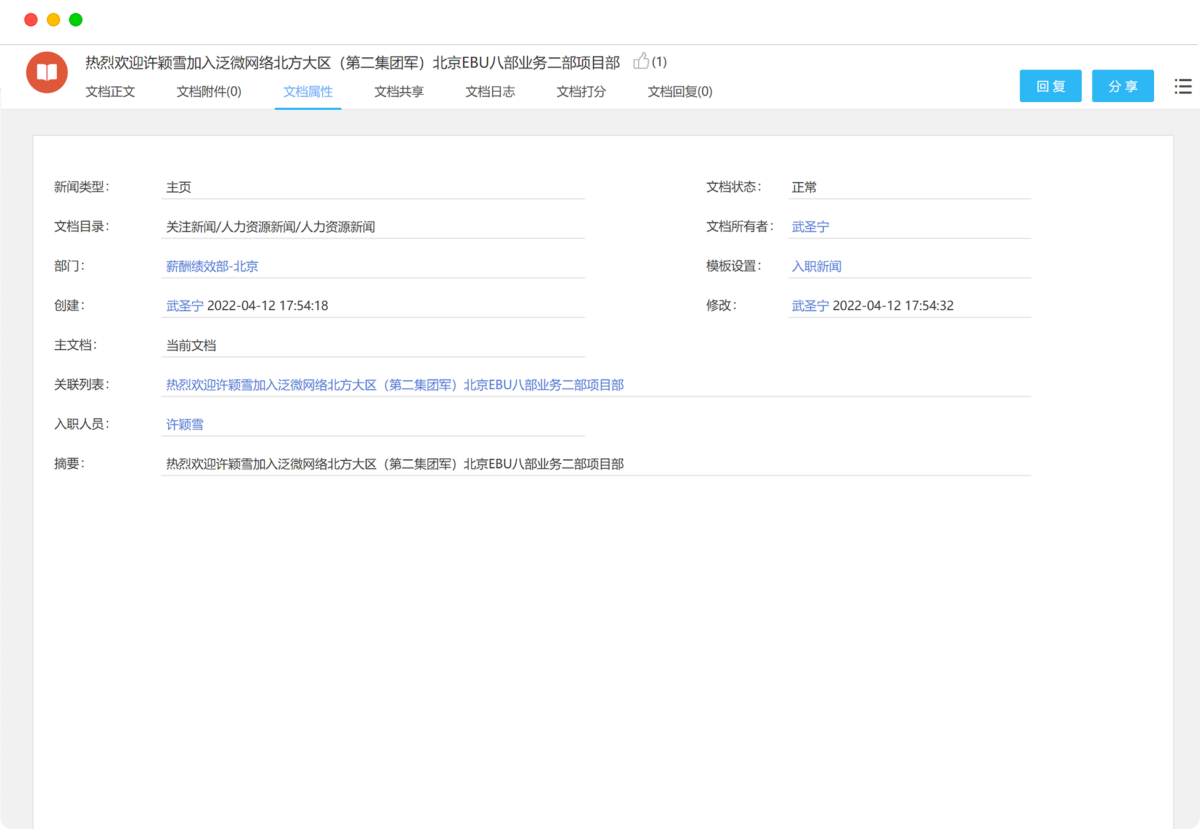1200x829 pixels.
Task: Close the window with red button
Action: pos(31,20)
